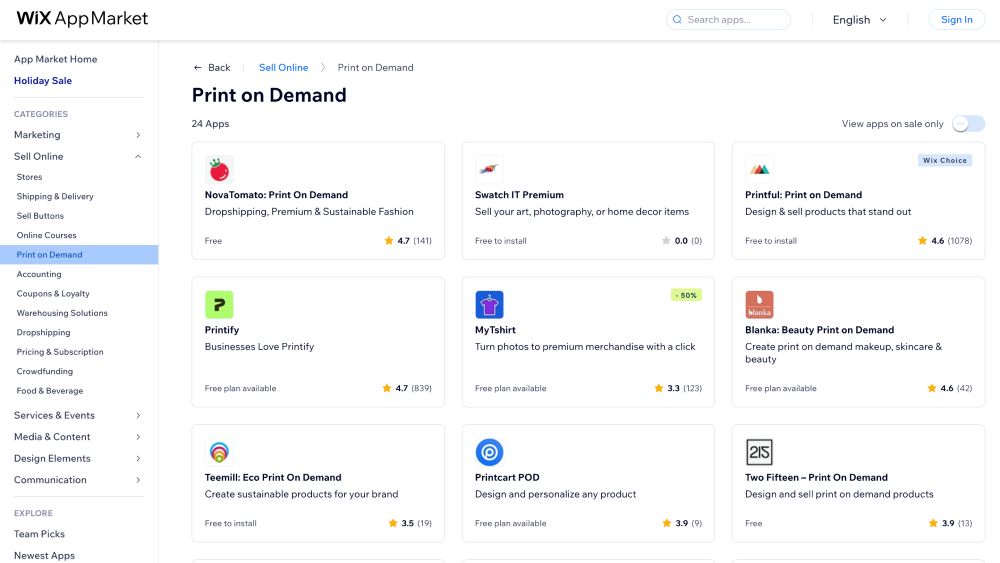The height and width of the screenshot is (563, 1000).
Task: Click 'Businesses Love Printify' description
Action: coord(260,347)
